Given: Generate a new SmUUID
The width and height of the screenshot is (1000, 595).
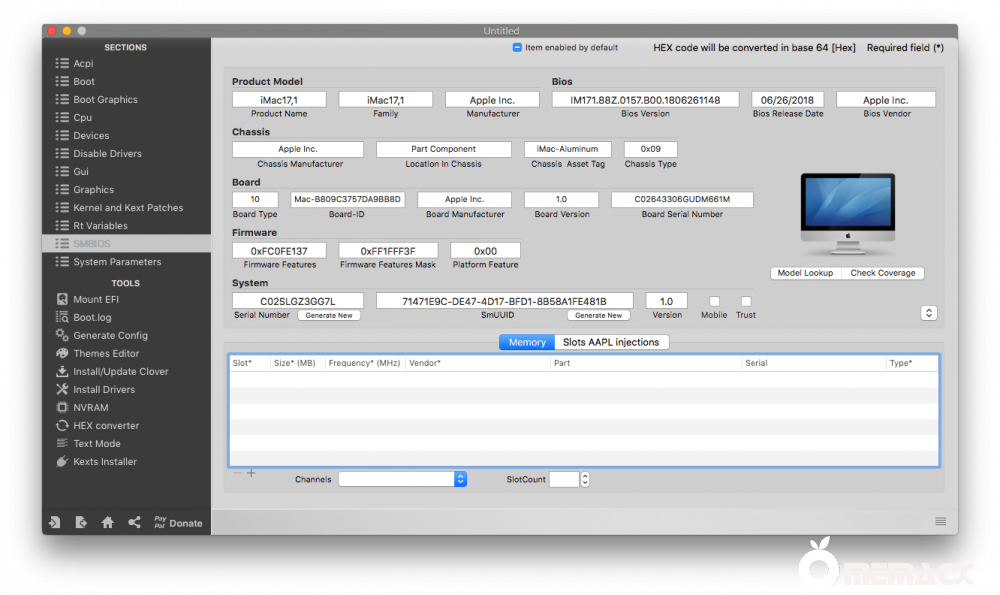Looking at the screenshot, I should pyautogui.click(x=599, y=315).
